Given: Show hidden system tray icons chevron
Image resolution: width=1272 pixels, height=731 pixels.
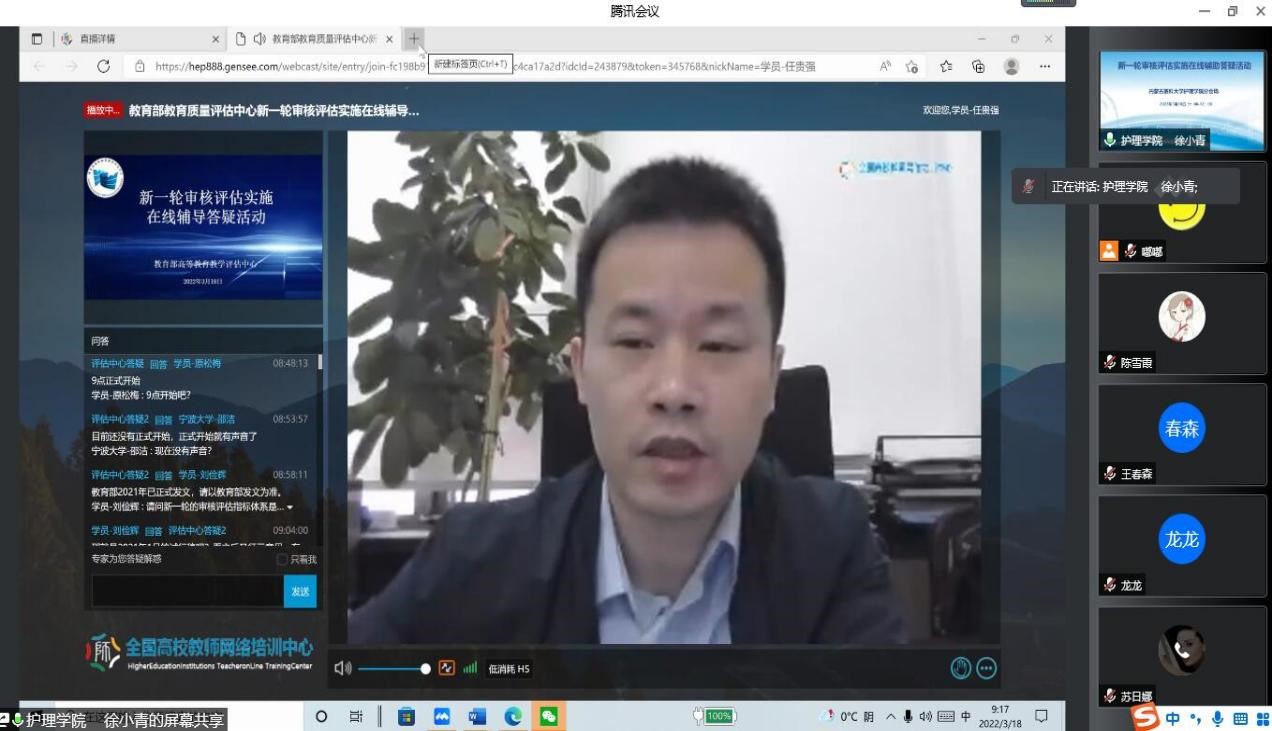Looking at the screenshot, I should click(x=890, y=716).
